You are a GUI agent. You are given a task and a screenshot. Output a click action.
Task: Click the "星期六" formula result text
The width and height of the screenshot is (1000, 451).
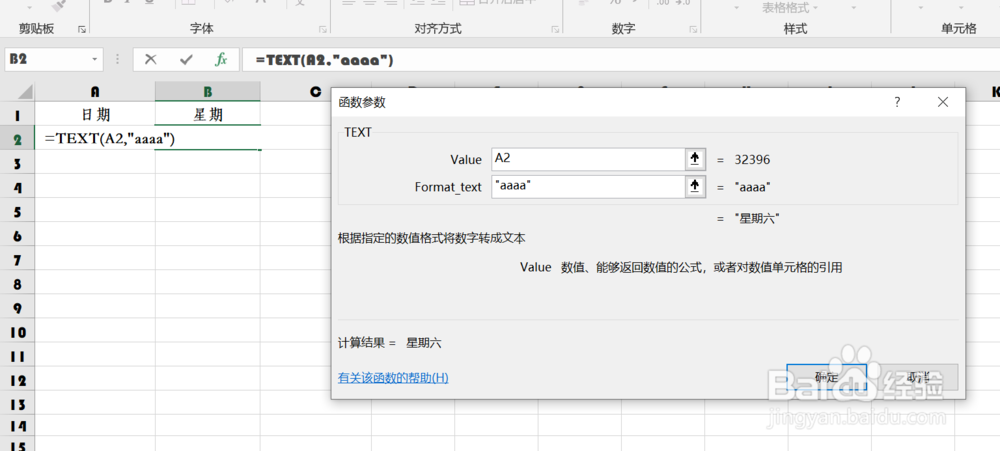pyautogui.click(x=757, y=219)
